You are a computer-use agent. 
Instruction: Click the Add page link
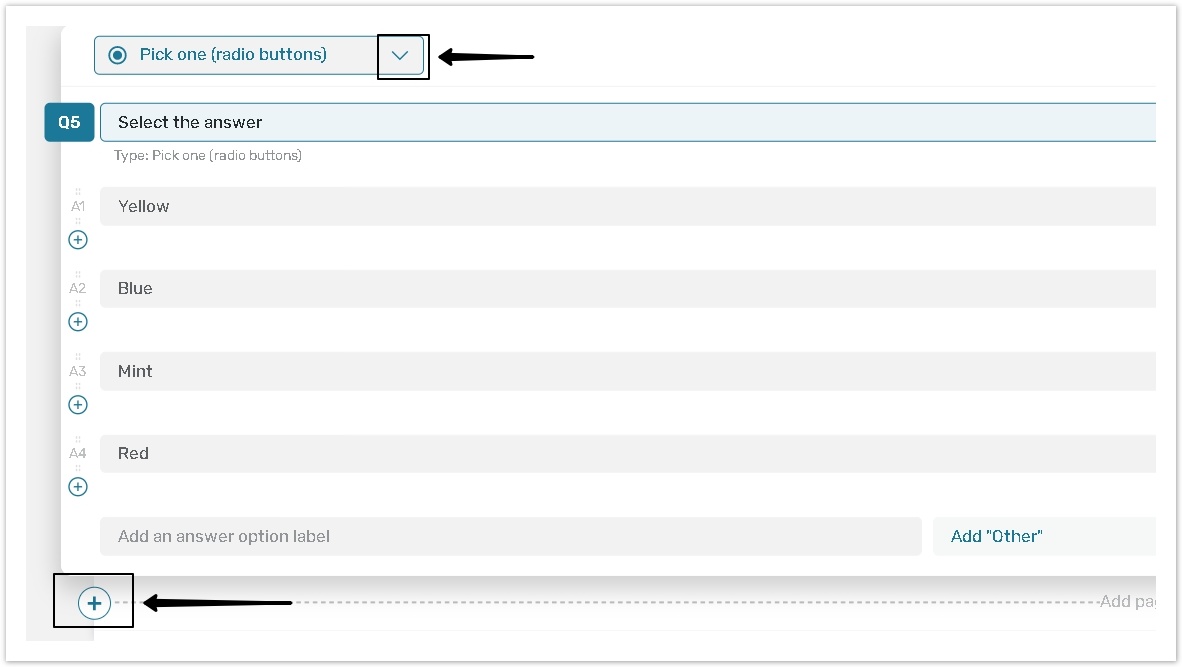tap(1128, 601)
